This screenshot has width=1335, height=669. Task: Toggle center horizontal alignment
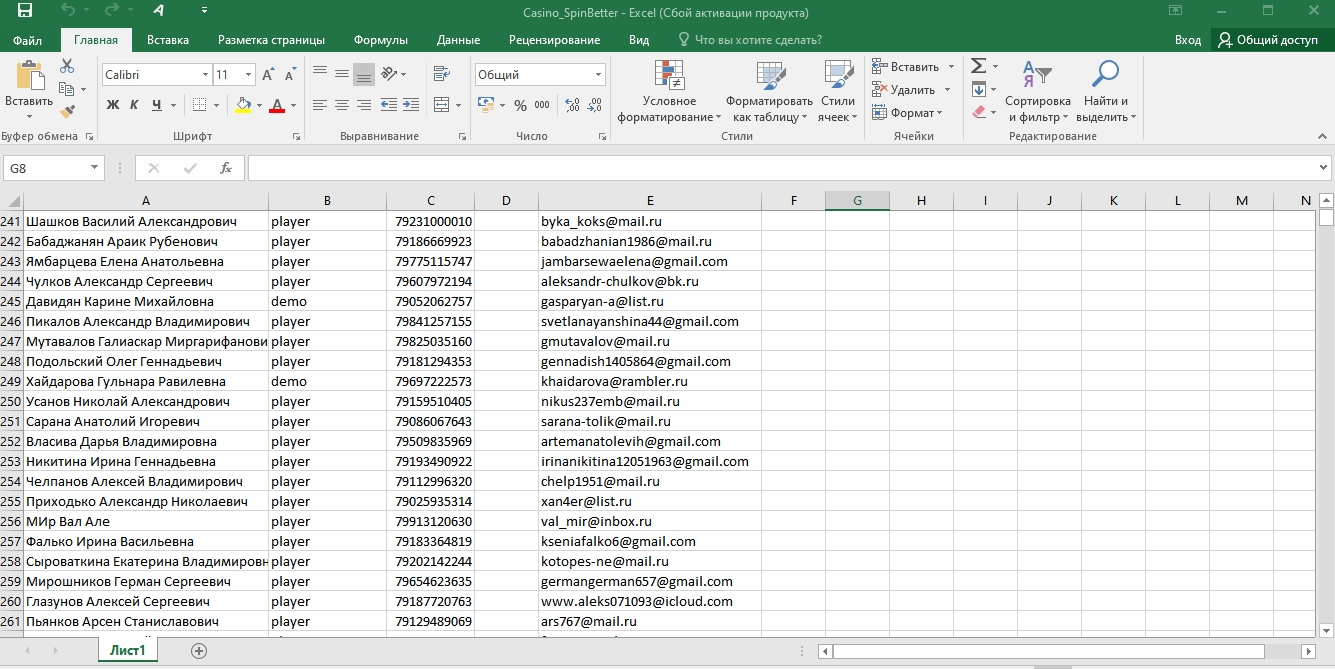341,105
